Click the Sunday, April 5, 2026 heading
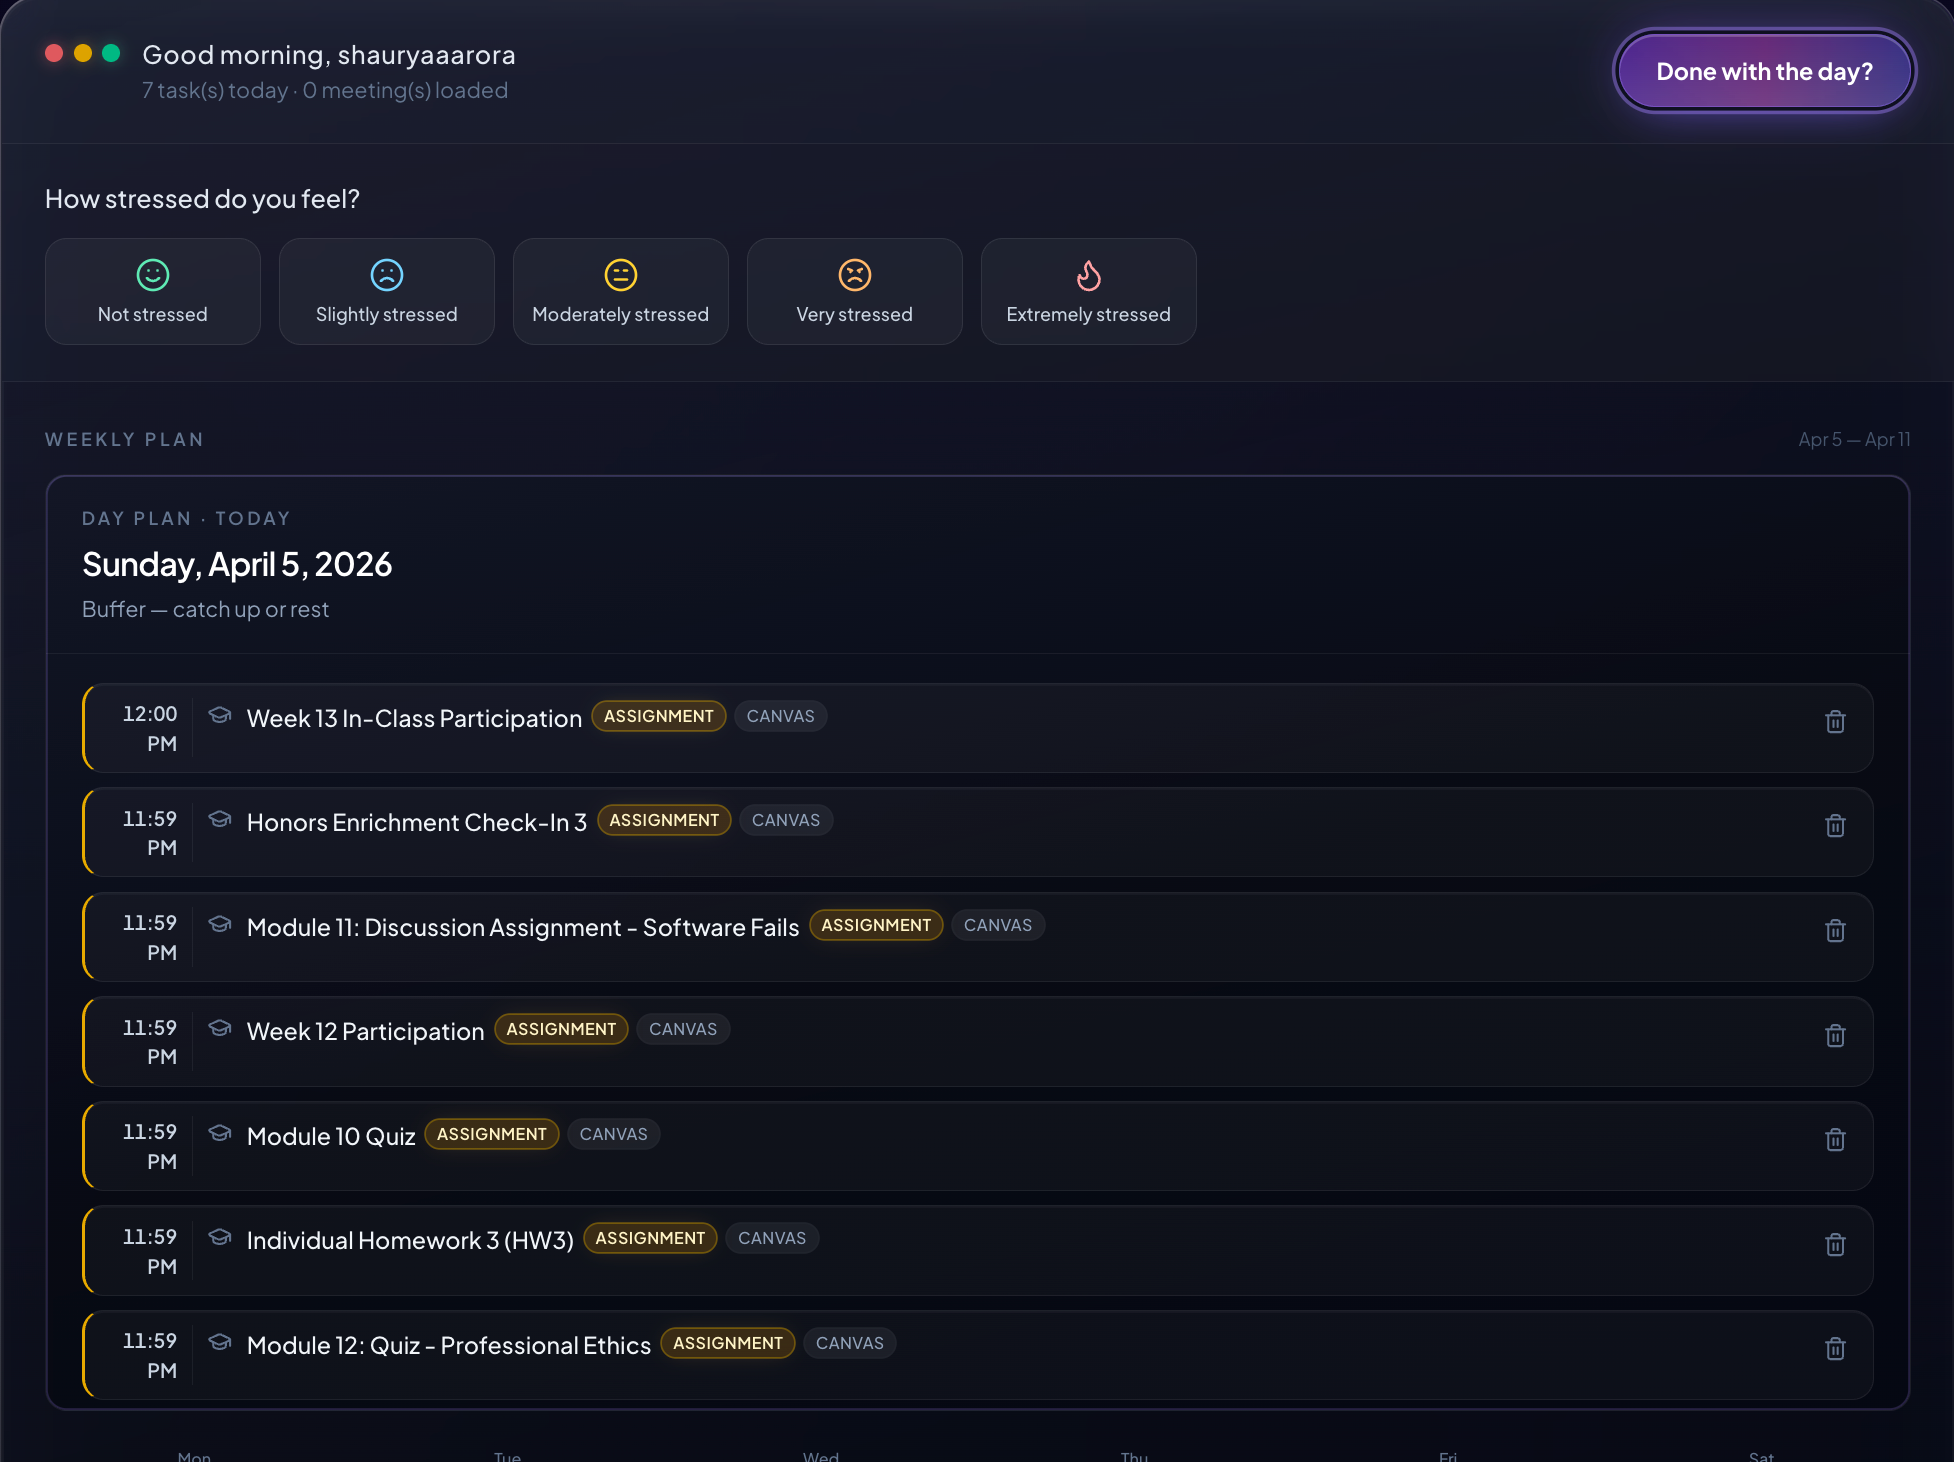Screen dimensions: 1954x1462 [x=237, y=565]
